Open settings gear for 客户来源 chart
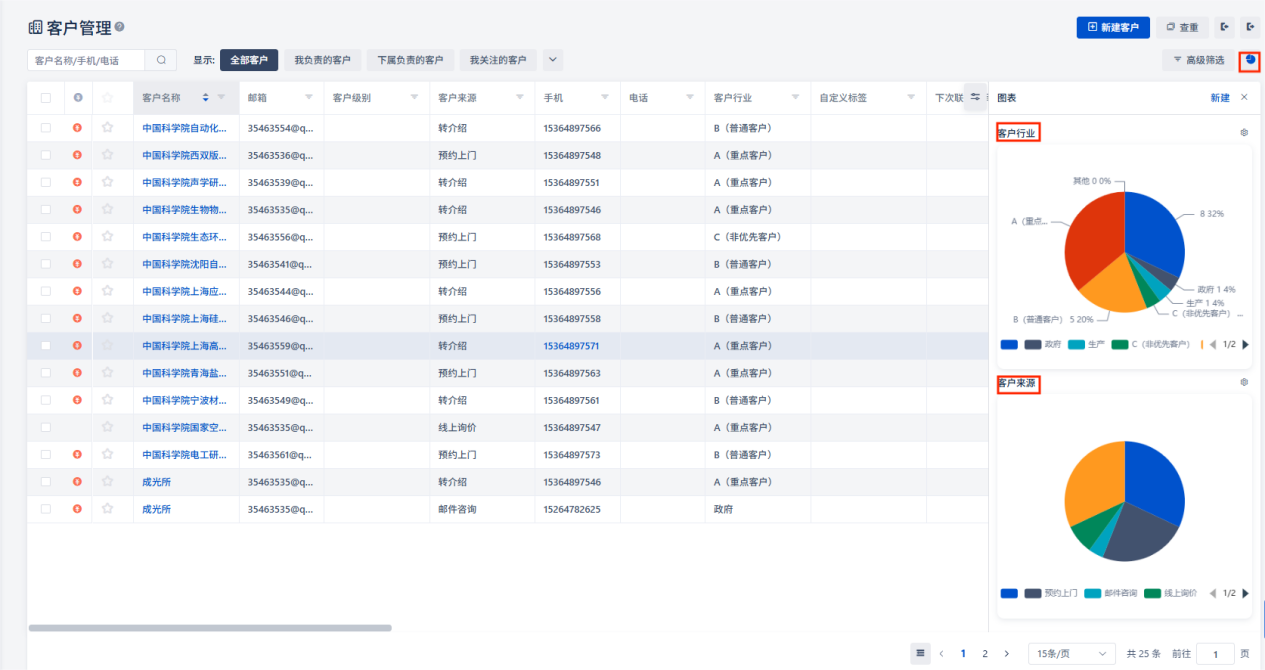Image resolution: width=1265 pixels, height=670 pixels. tap(1244, 382)
